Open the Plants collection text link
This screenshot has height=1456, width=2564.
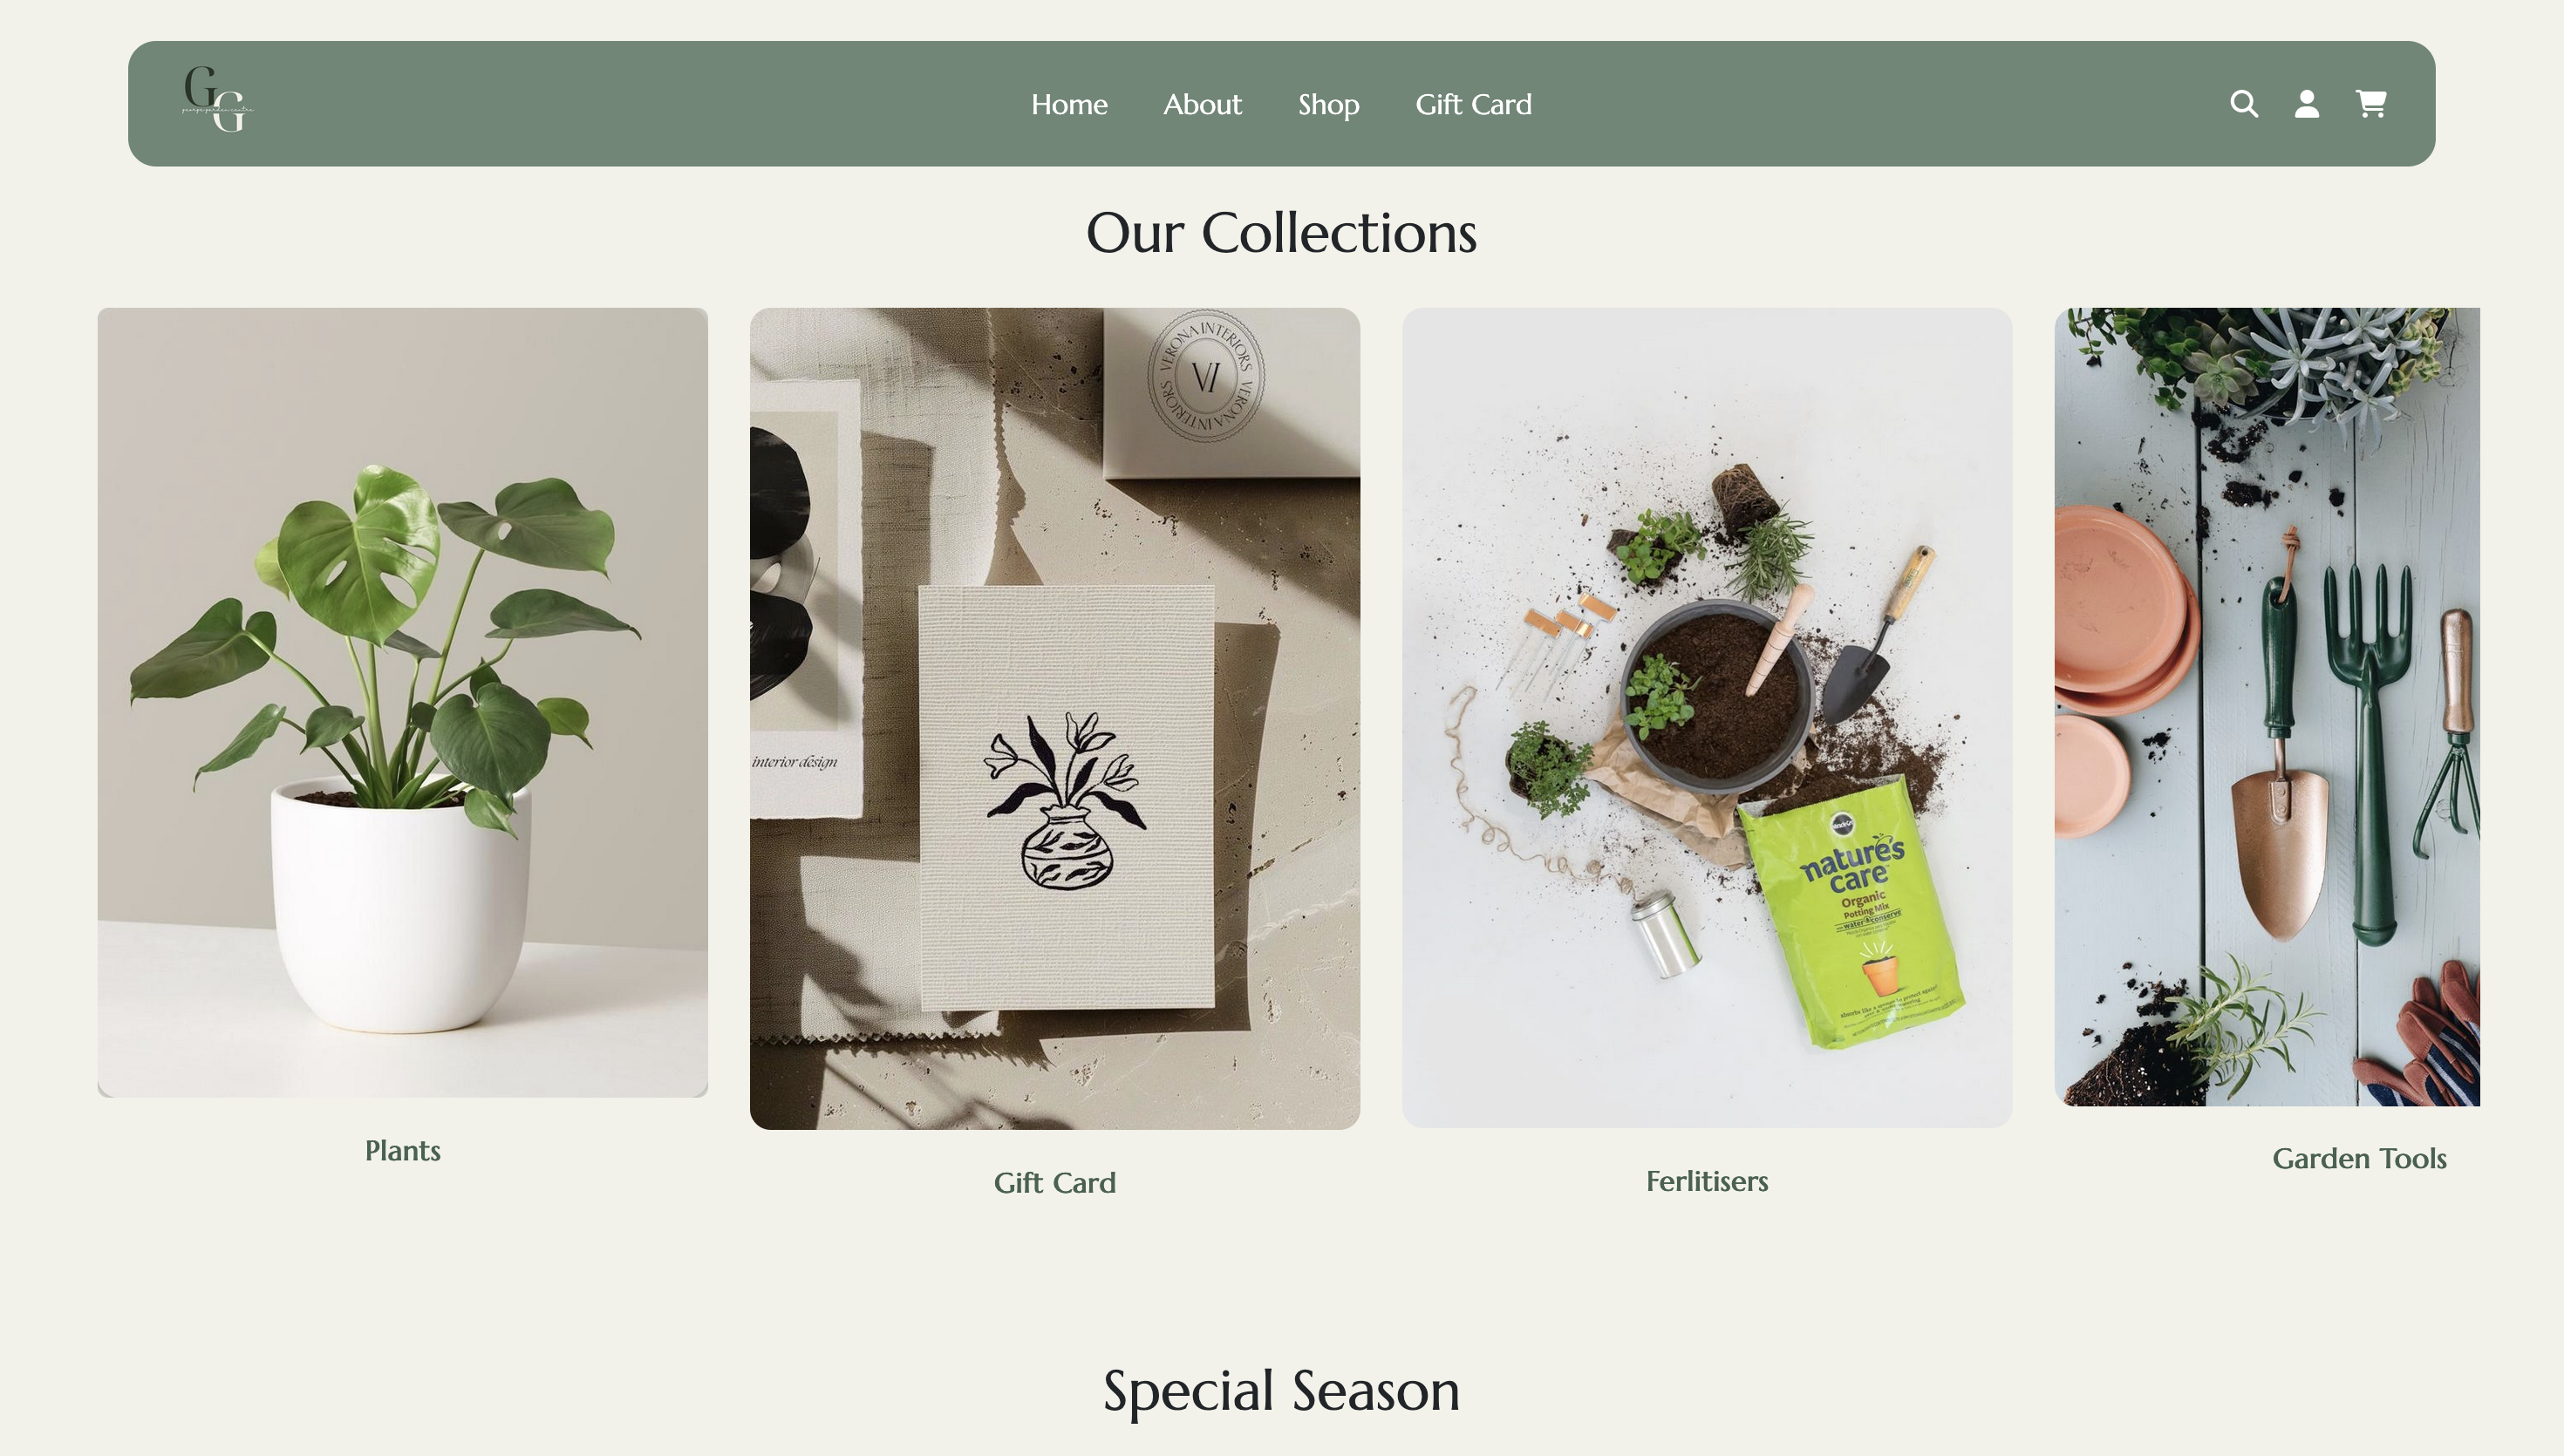point(402,1151)
